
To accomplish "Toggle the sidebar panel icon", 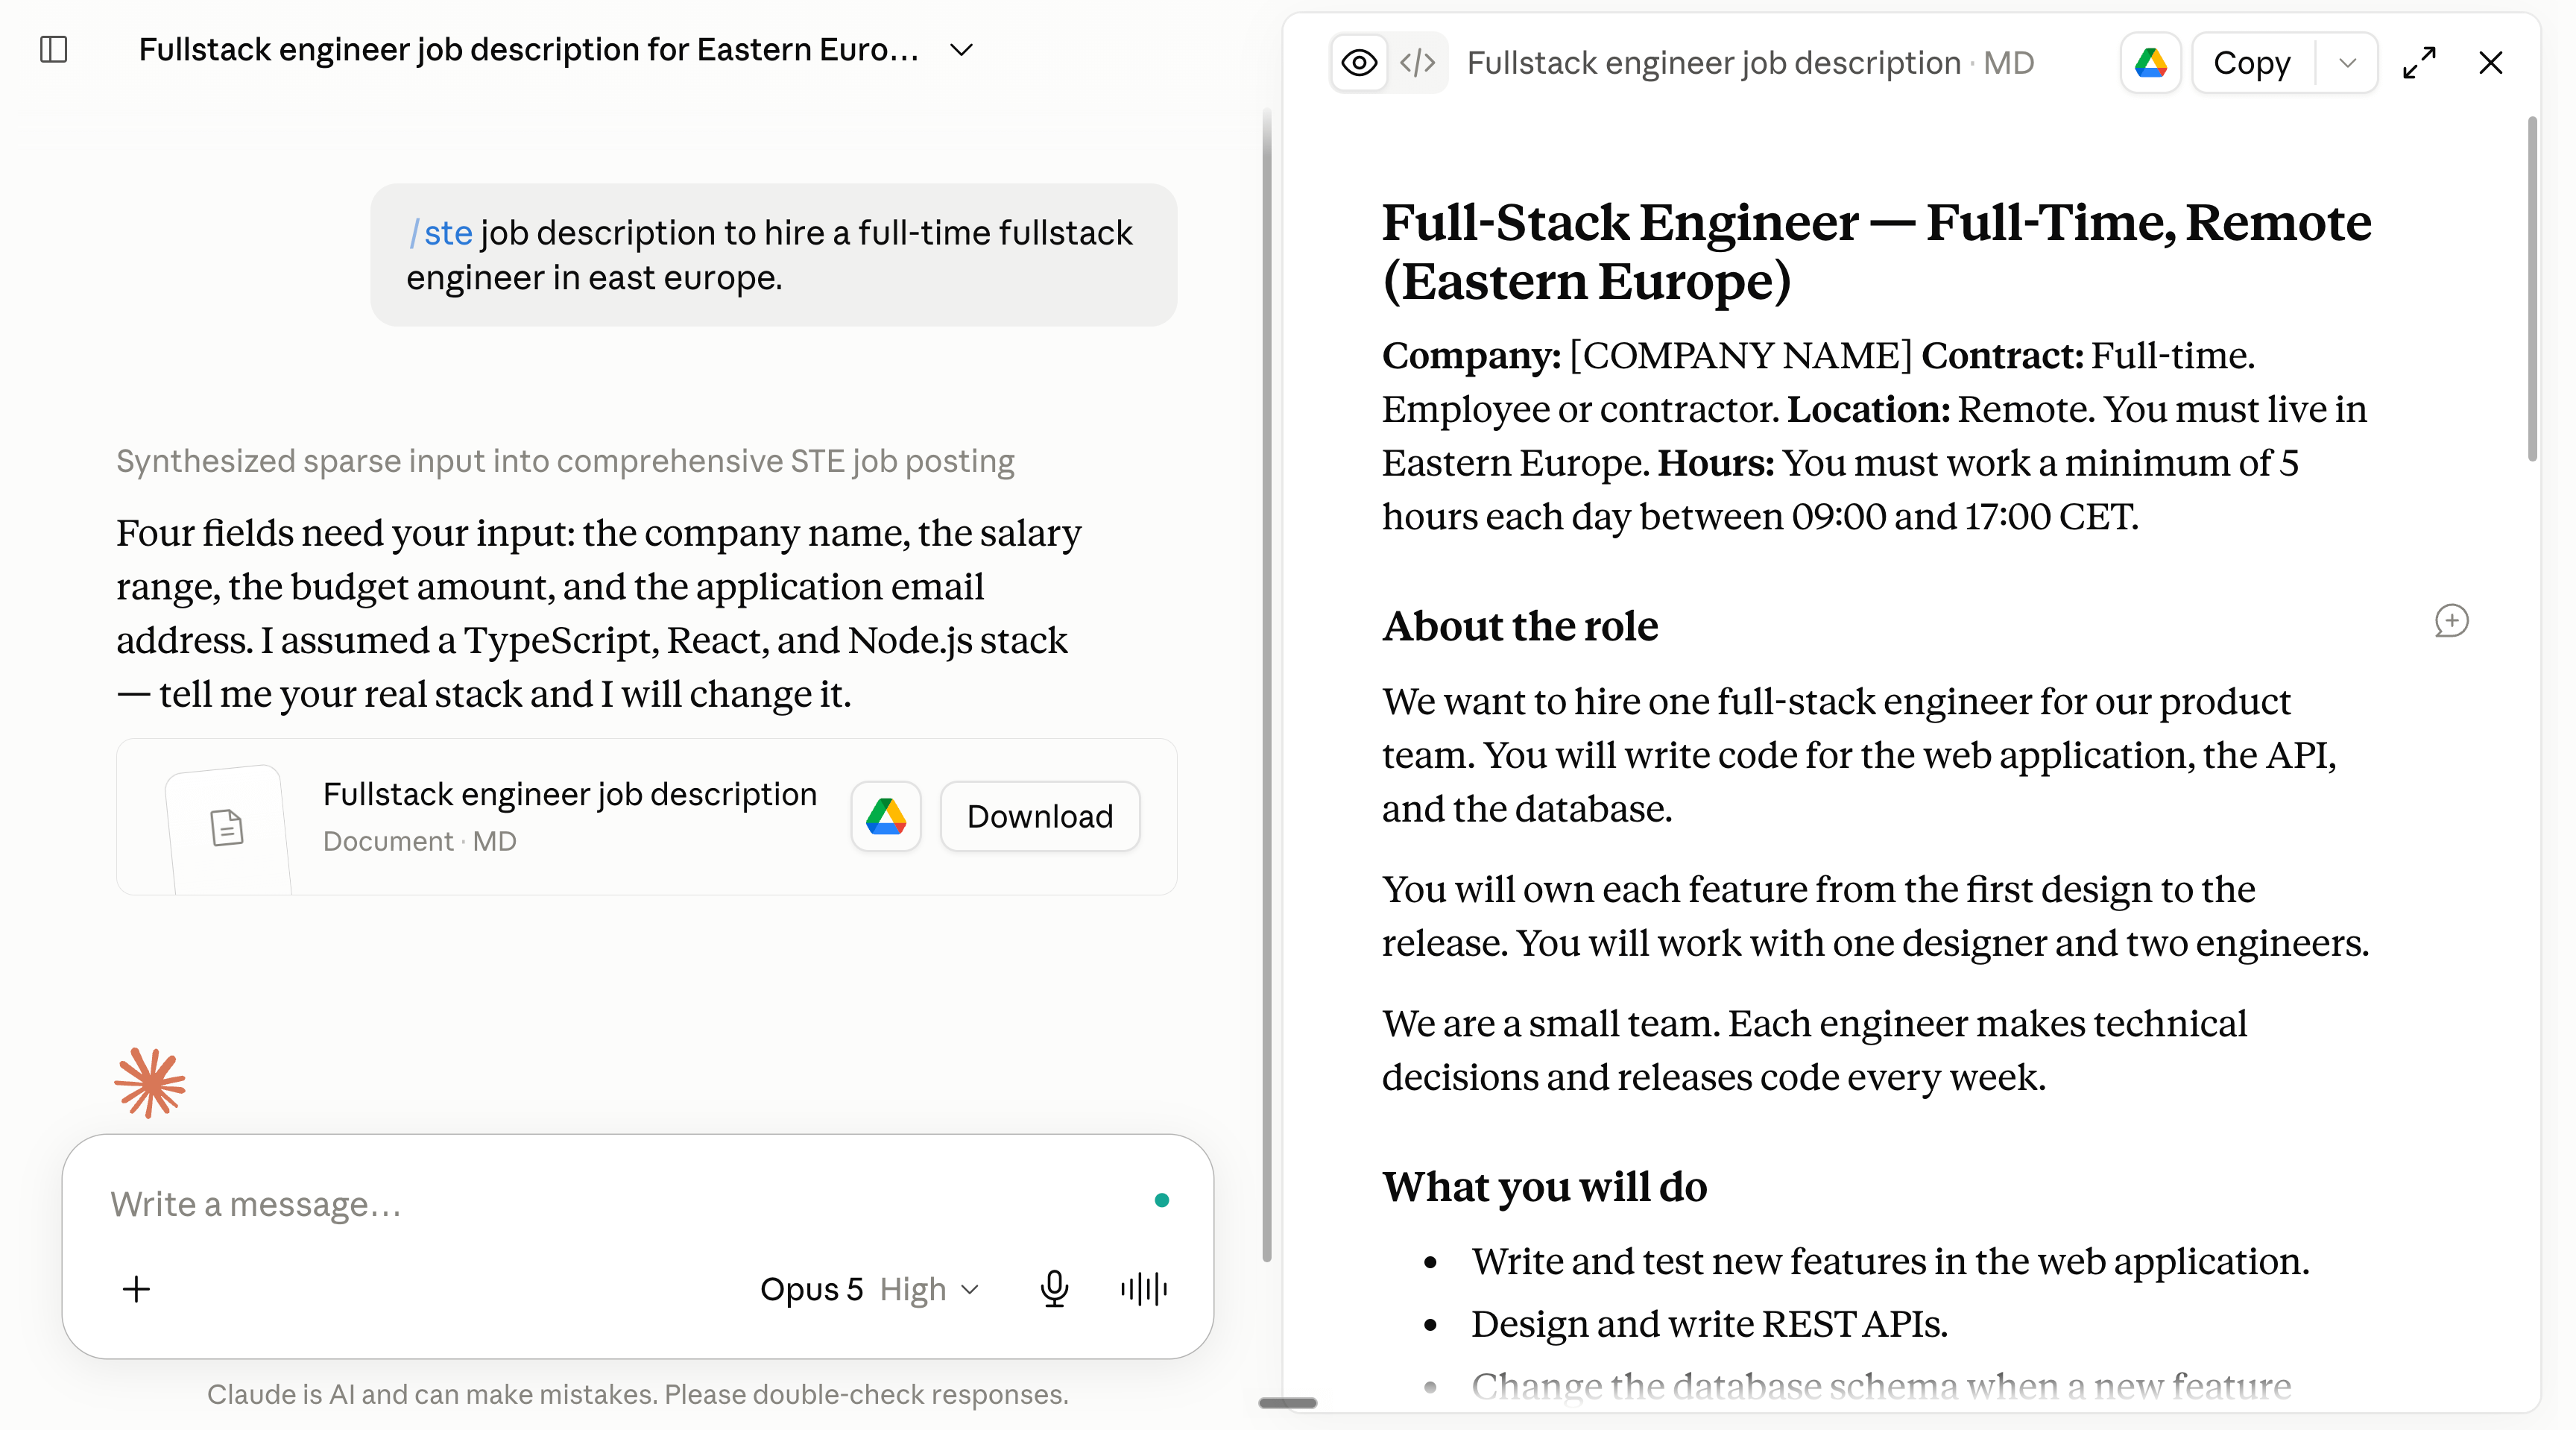I will pos(54,49).
